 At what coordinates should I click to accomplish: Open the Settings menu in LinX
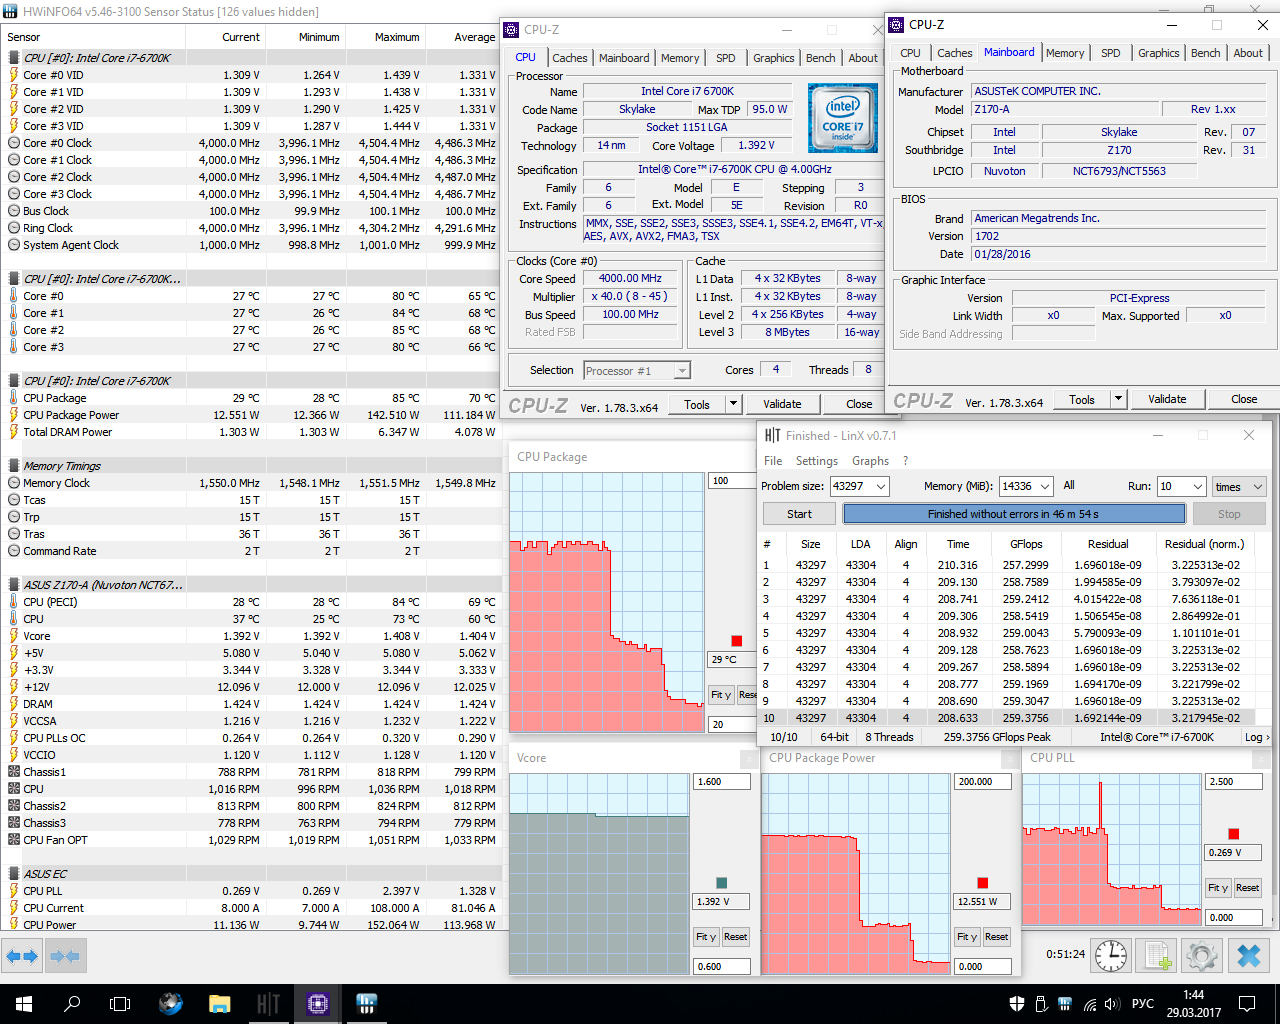tap(816, 461)
